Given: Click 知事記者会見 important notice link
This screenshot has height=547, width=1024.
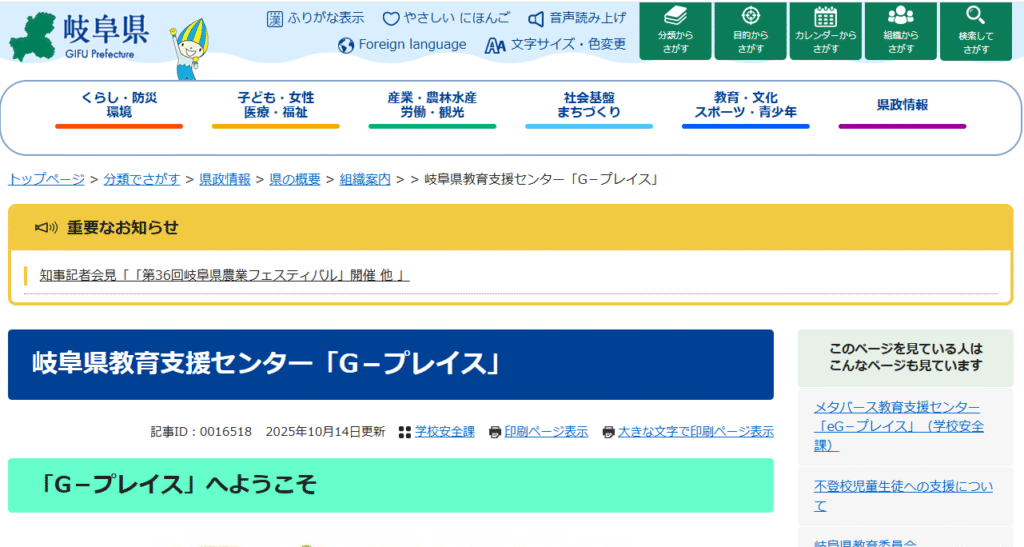Looking at the screenshot, I should (x=224, y=275).
